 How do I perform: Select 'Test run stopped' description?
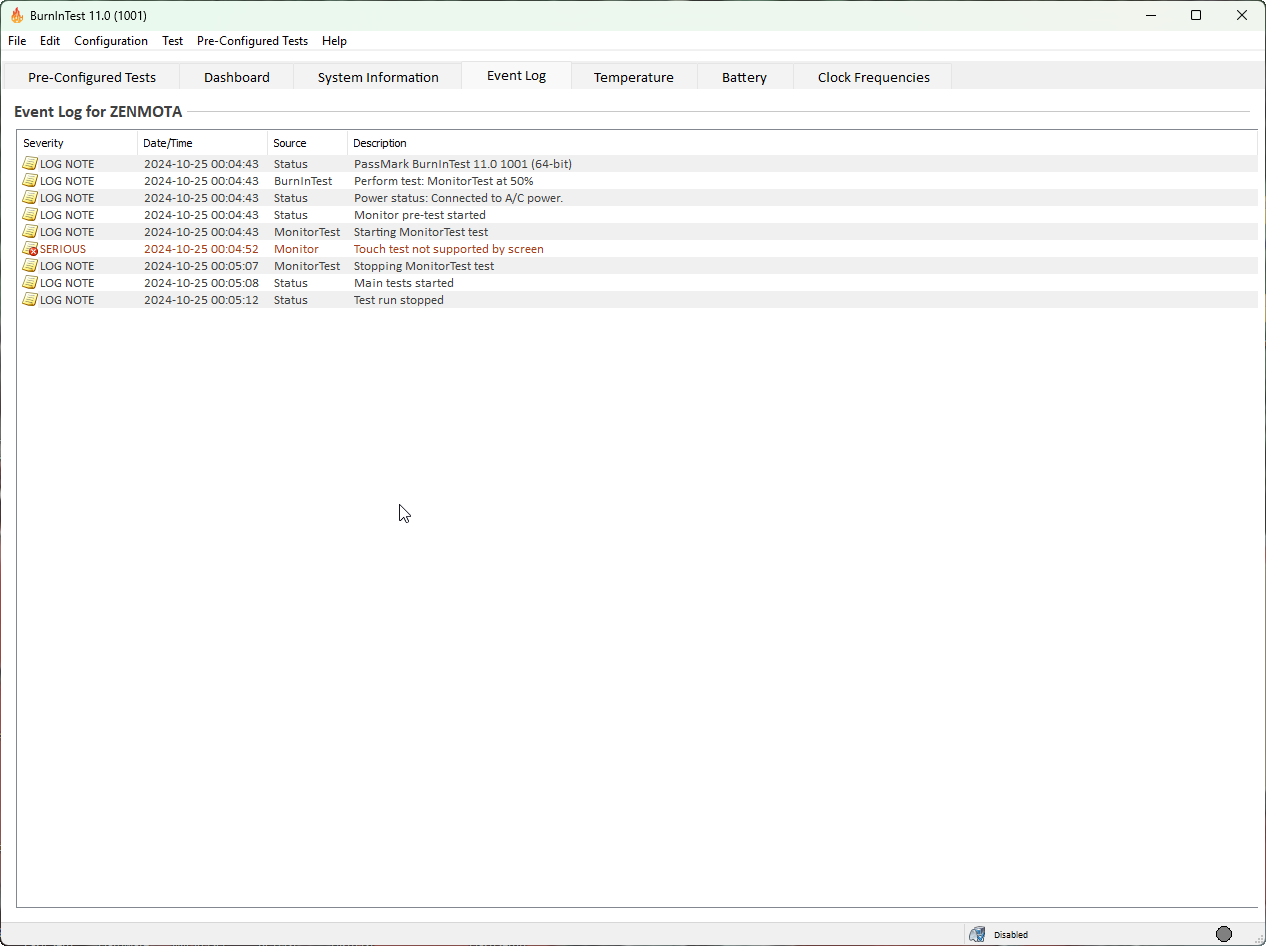(x=399, y=300)
